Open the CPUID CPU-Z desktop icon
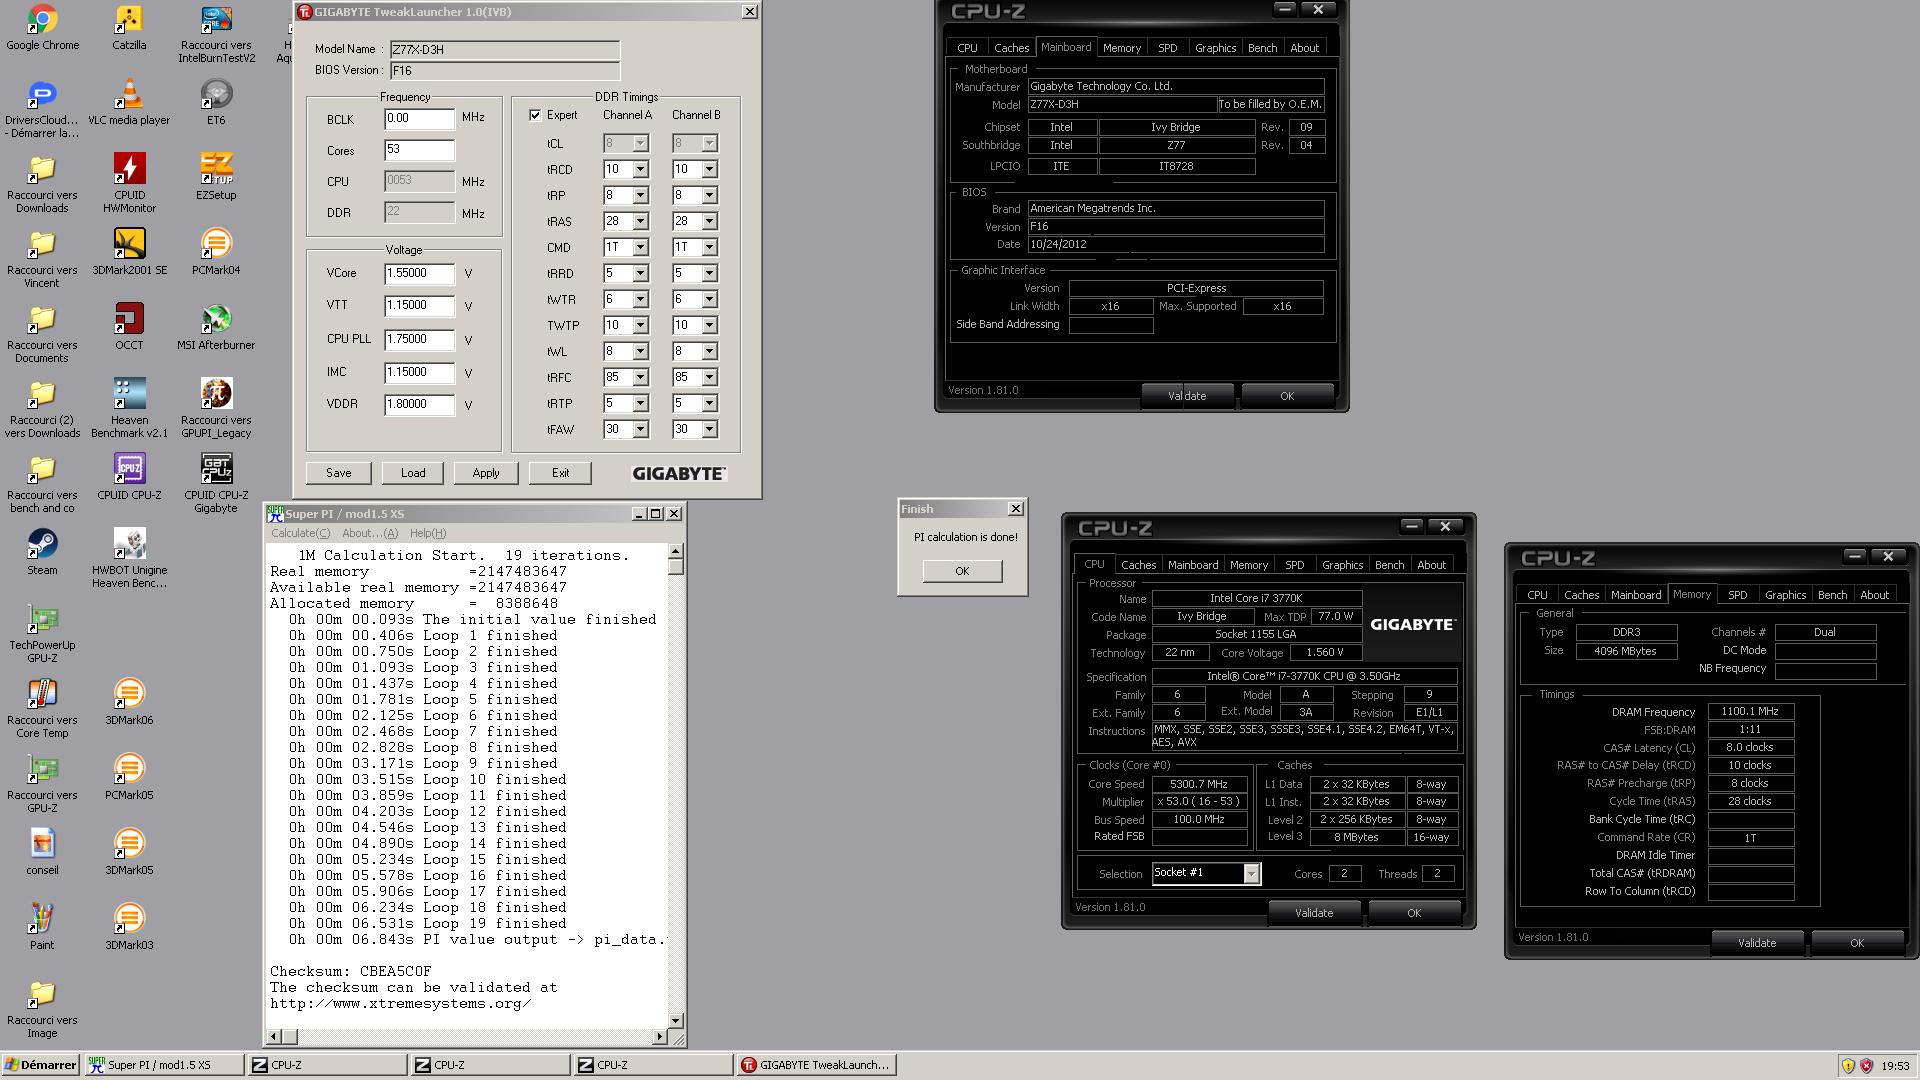The height and width of the screenshot is (1080, 1920). click(129, 477)
